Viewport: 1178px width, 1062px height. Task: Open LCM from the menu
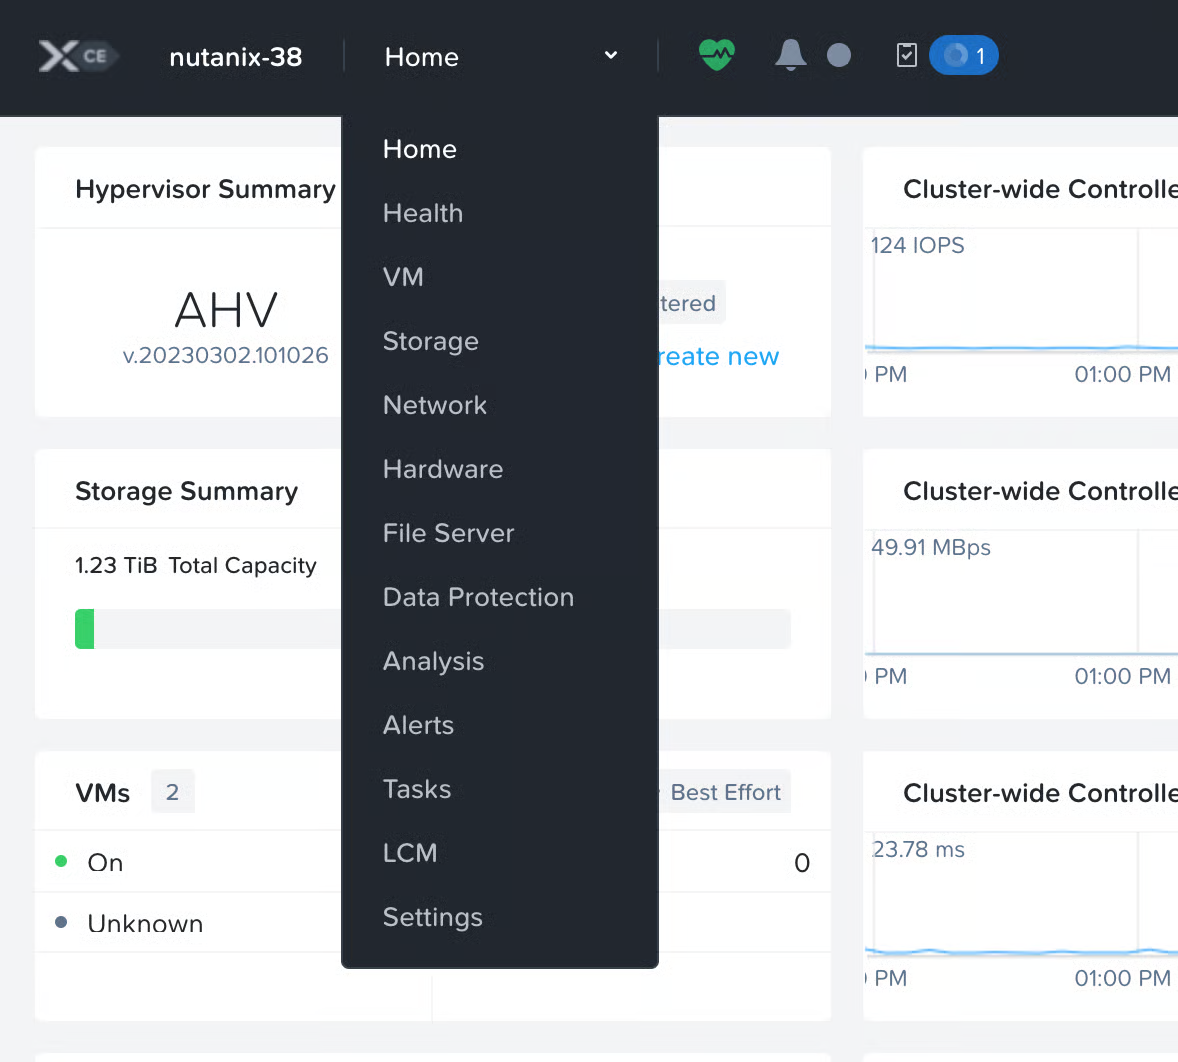click(x=410, y=853)
